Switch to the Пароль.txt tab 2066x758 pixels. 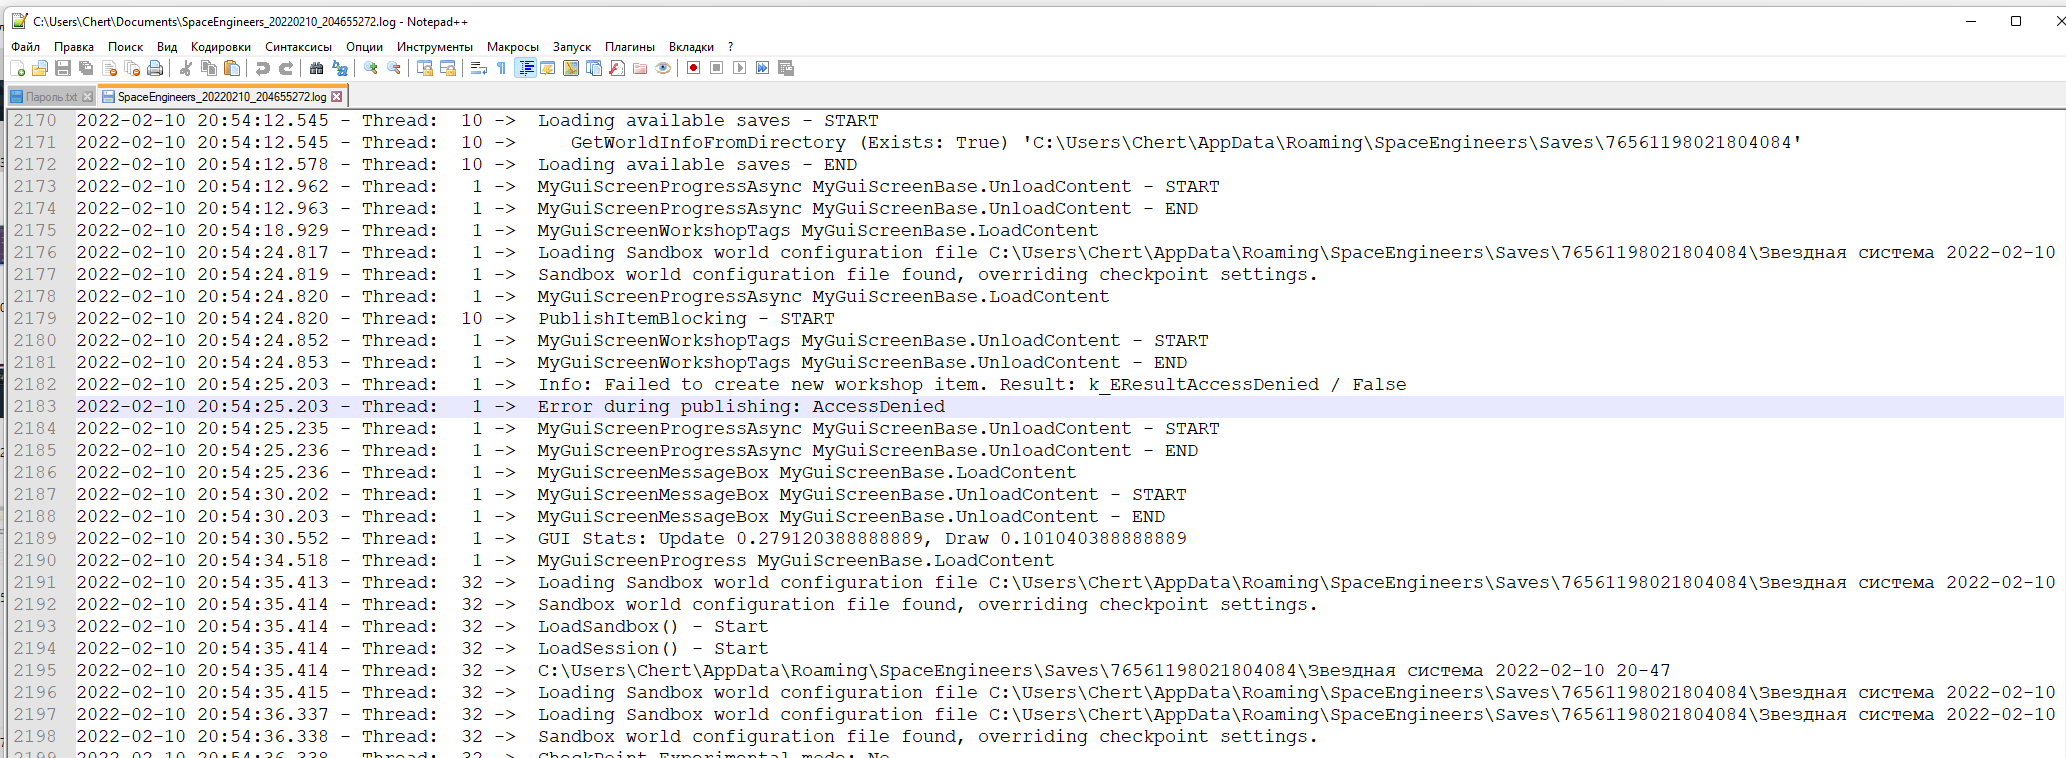[x=50, y=97]
